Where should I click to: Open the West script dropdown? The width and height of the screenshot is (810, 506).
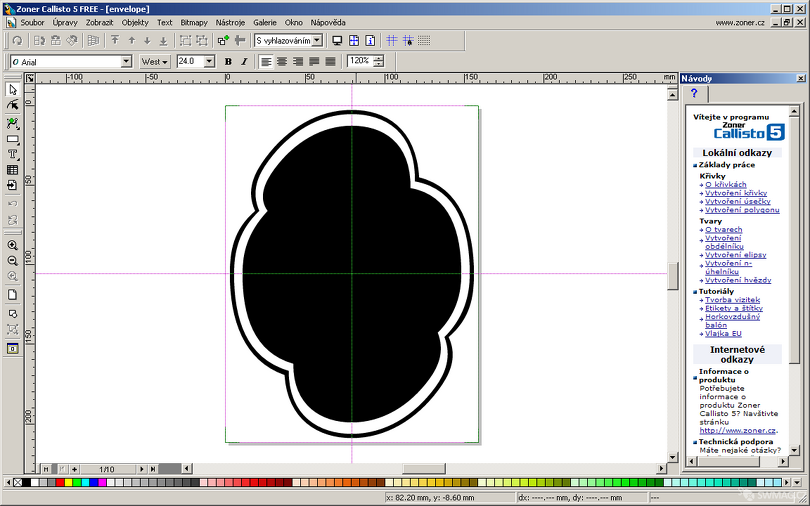pyautogui.click(x=154, y=62)
